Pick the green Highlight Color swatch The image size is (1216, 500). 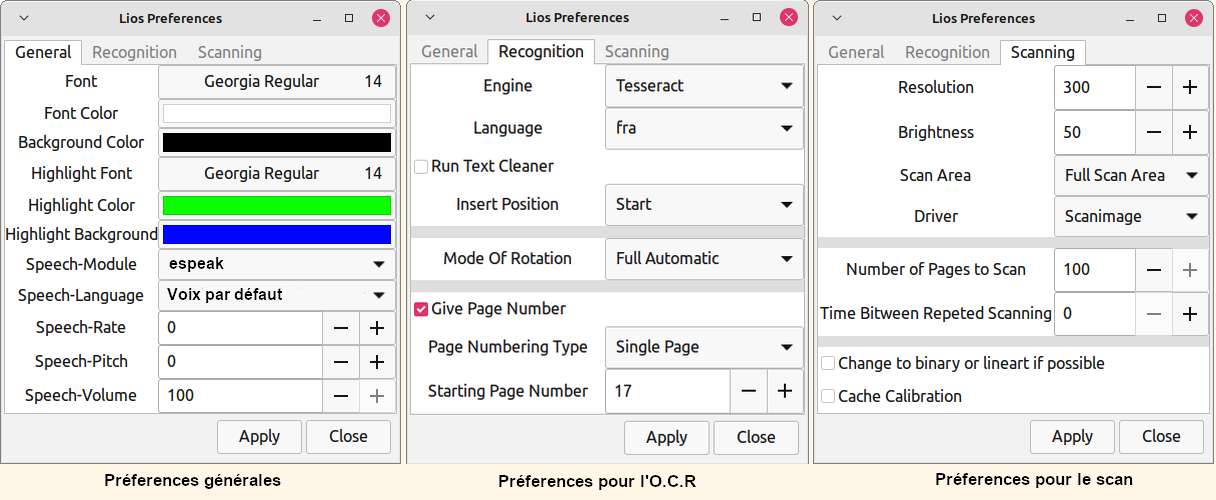(x=276, y=206)
